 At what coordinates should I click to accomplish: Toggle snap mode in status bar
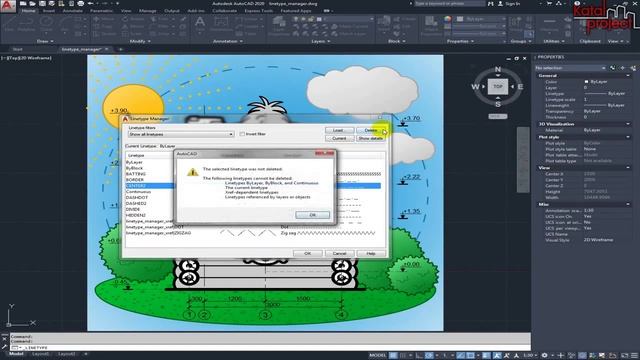pos(404,356)
